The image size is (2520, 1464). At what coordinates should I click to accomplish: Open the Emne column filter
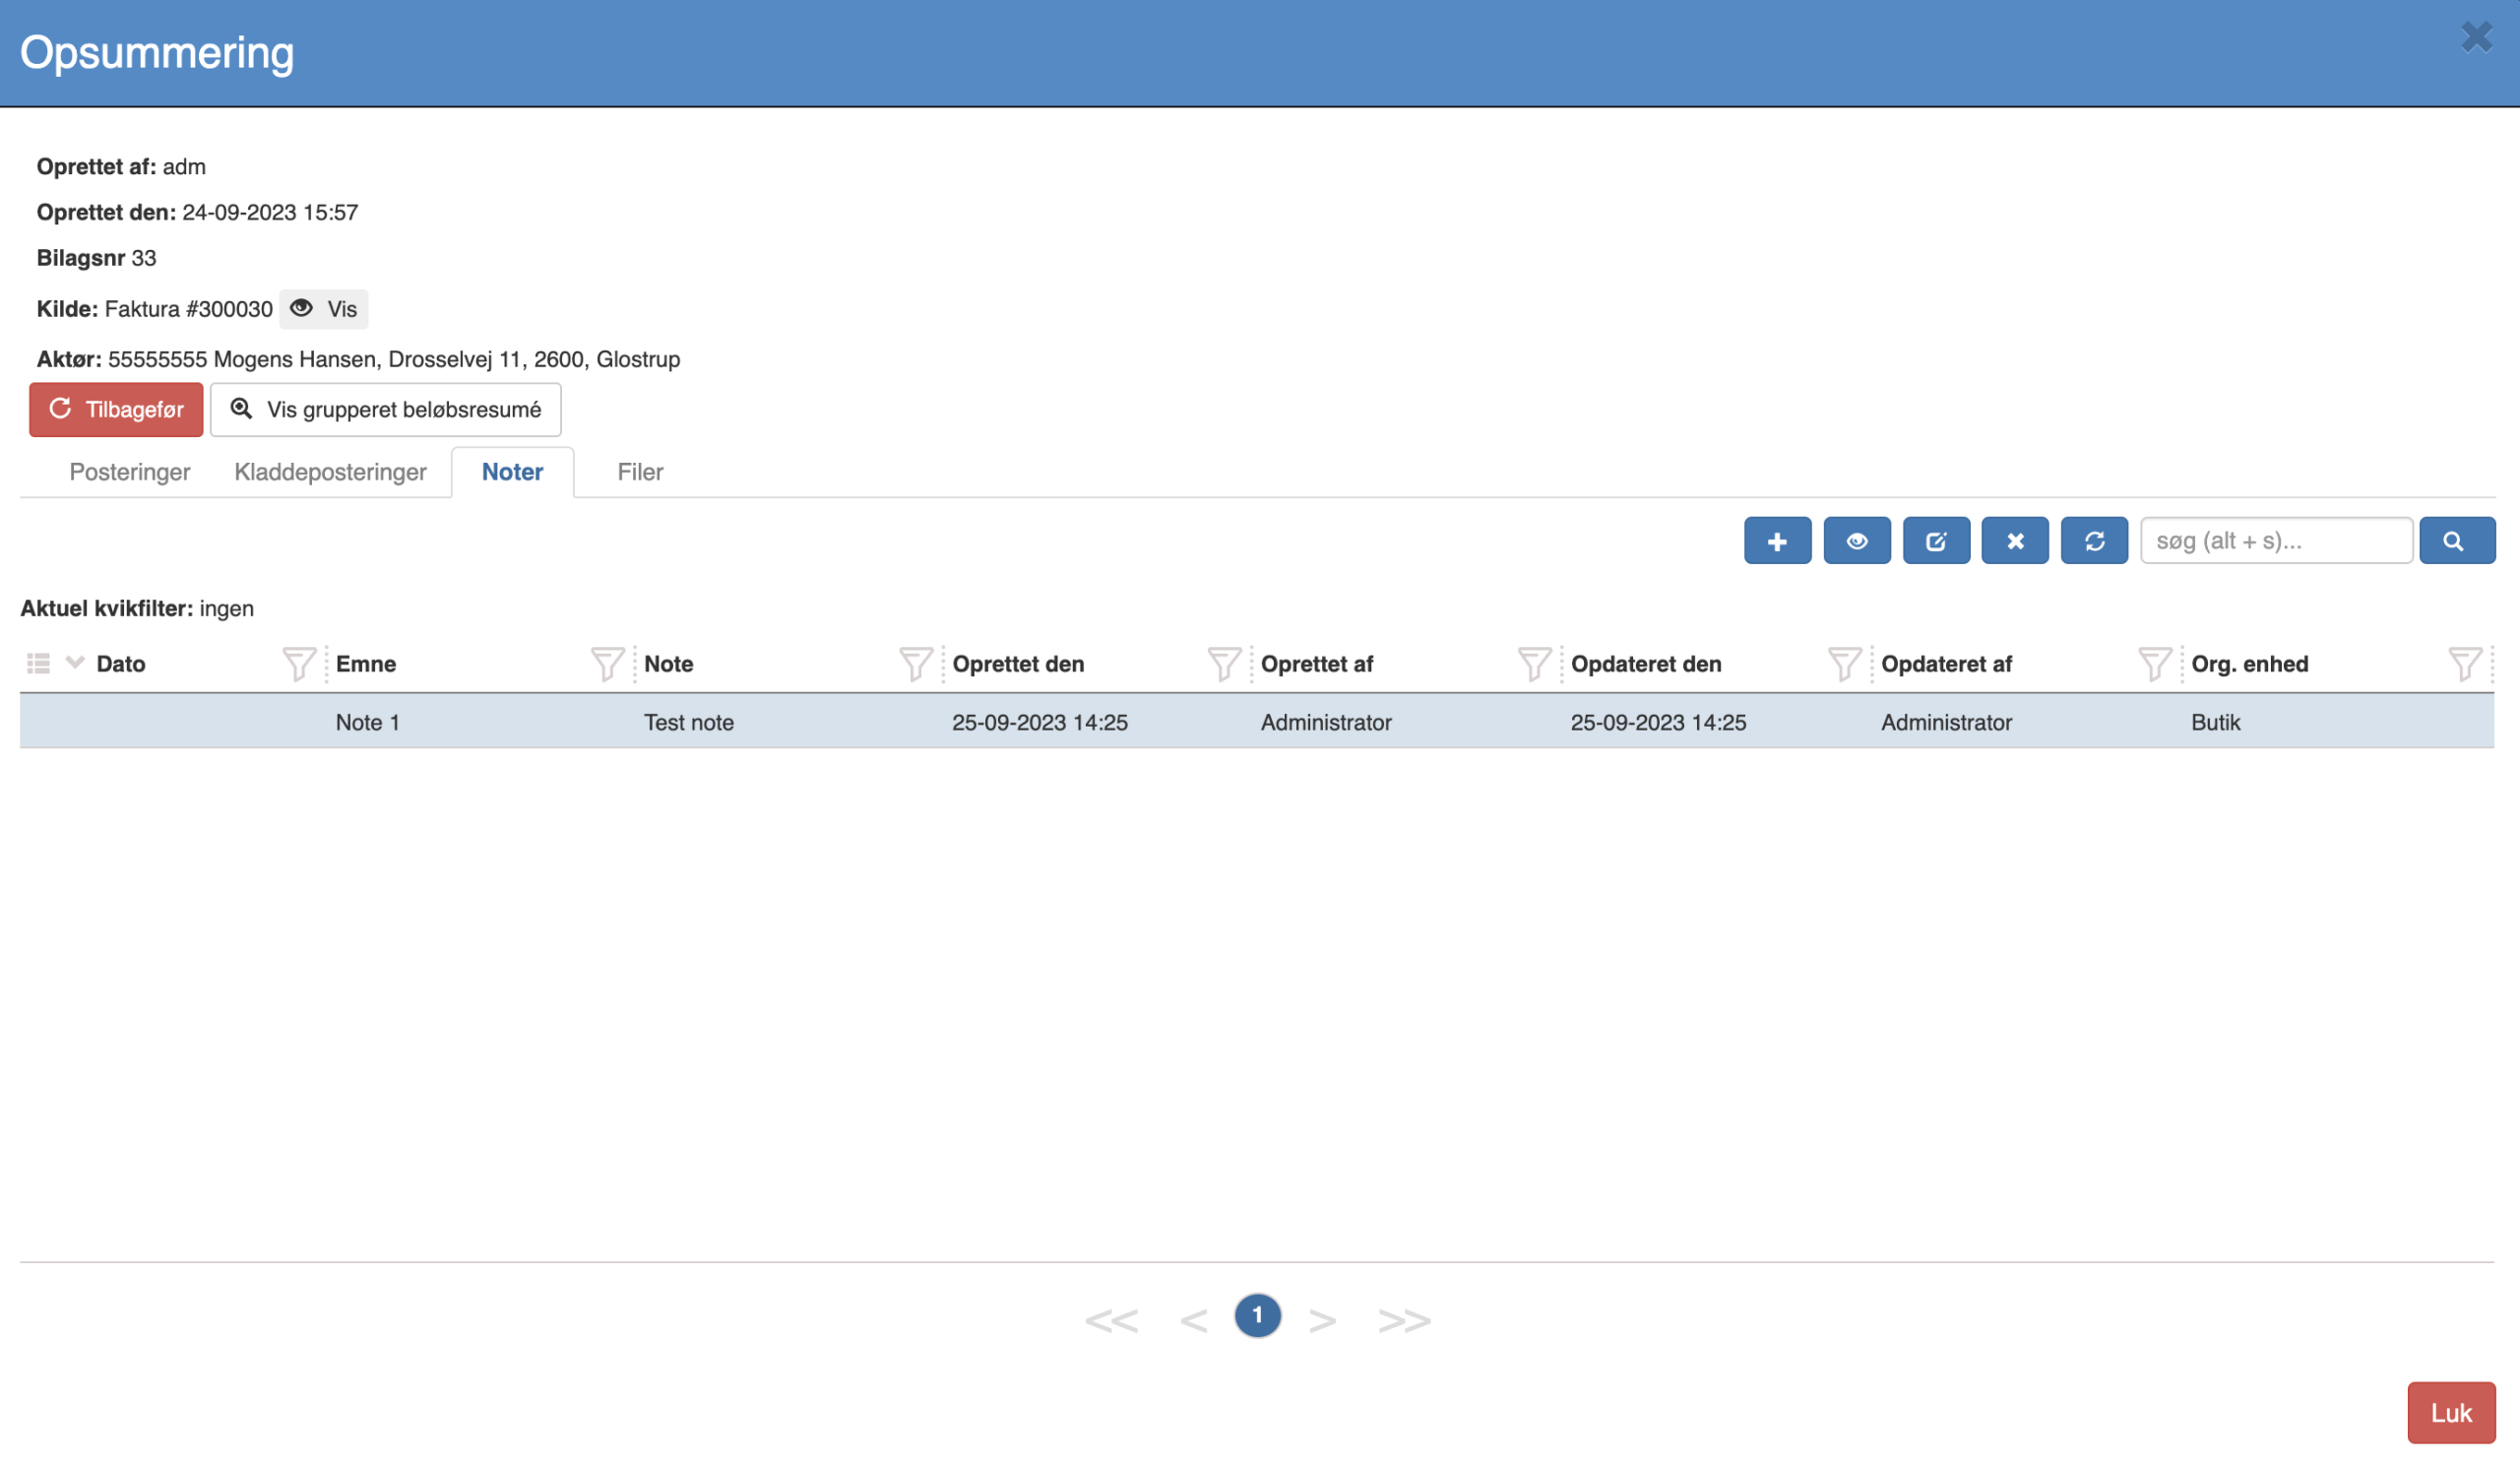click(607, 664)
